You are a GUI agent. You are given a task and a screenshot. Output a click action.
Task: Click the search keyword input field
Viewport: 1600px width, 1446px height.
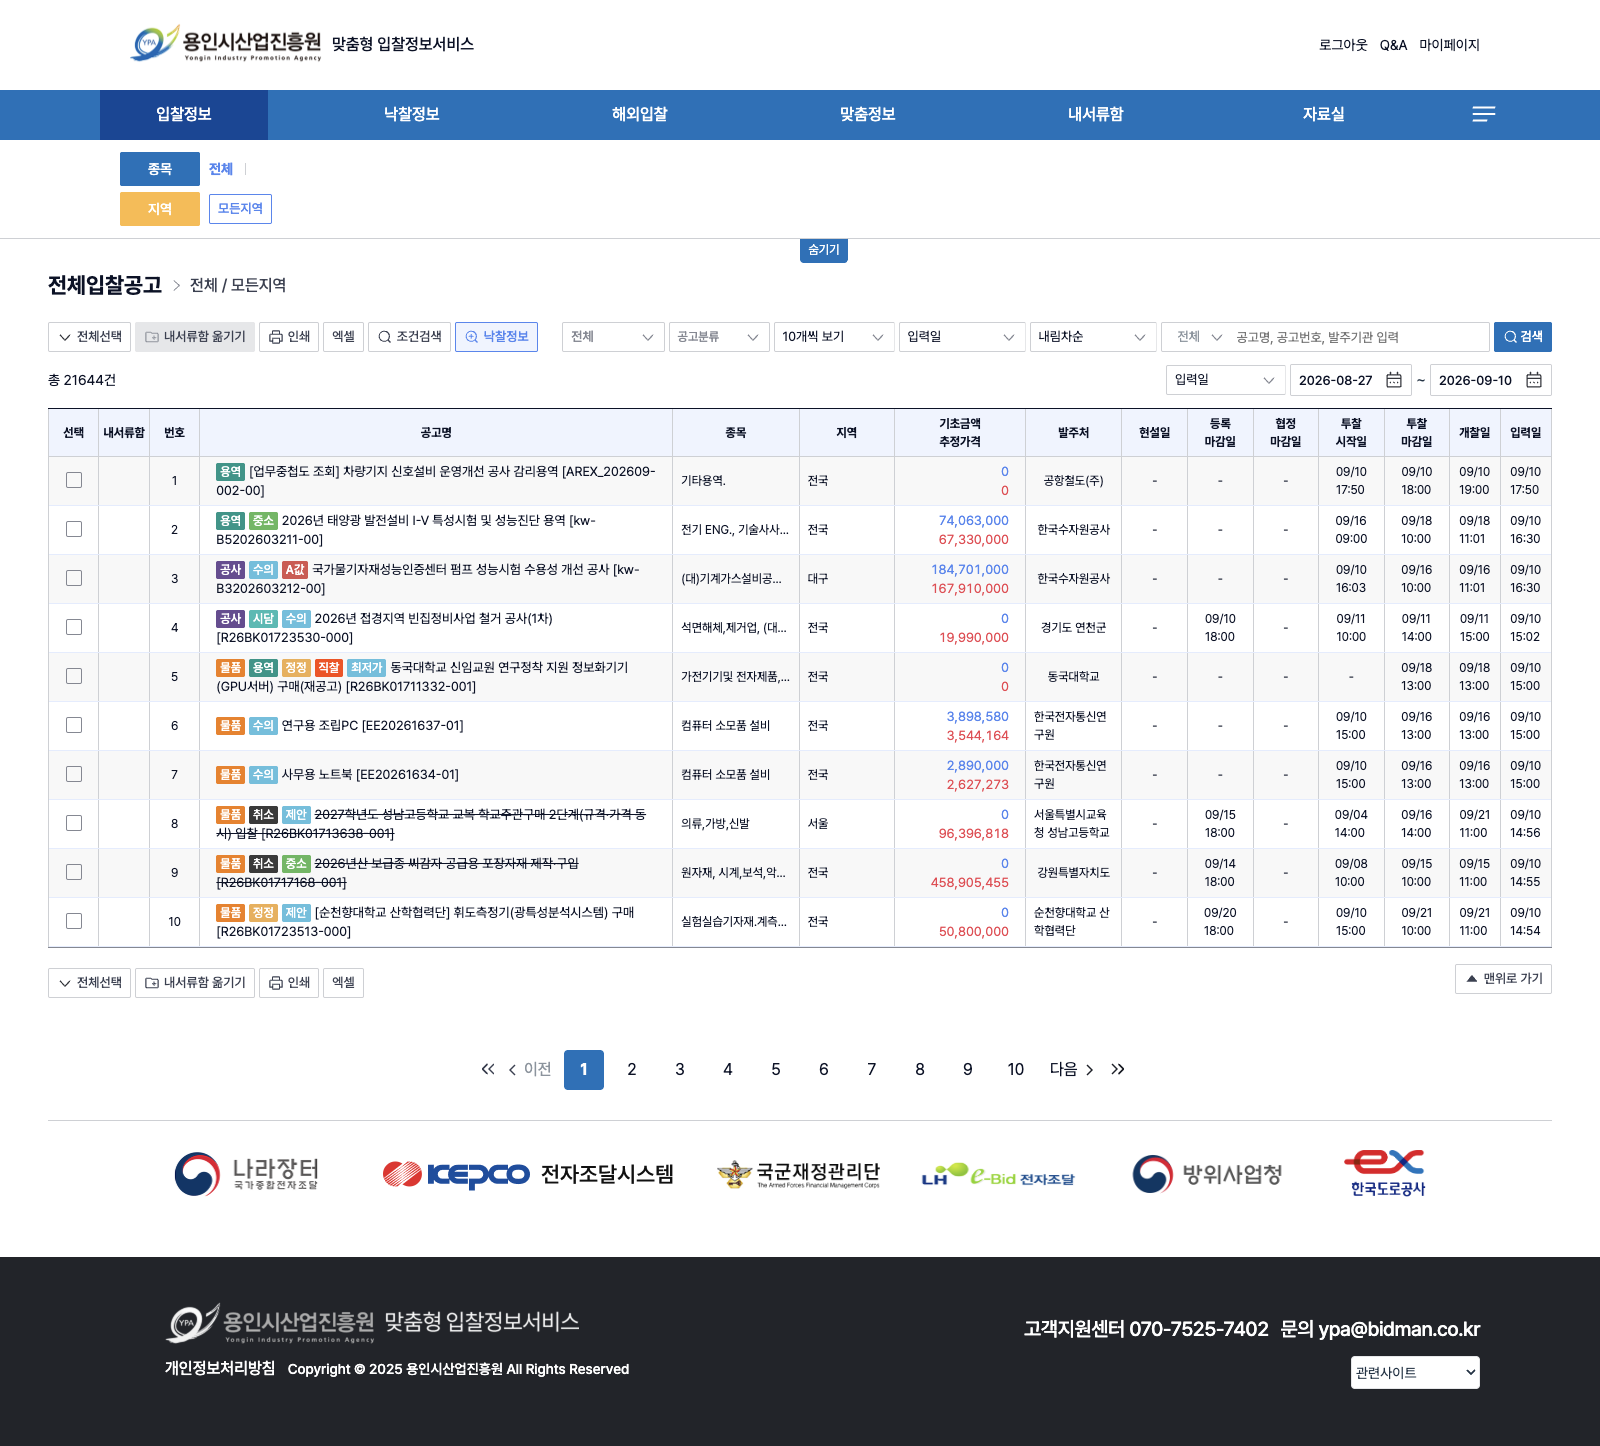point(1360,337)
